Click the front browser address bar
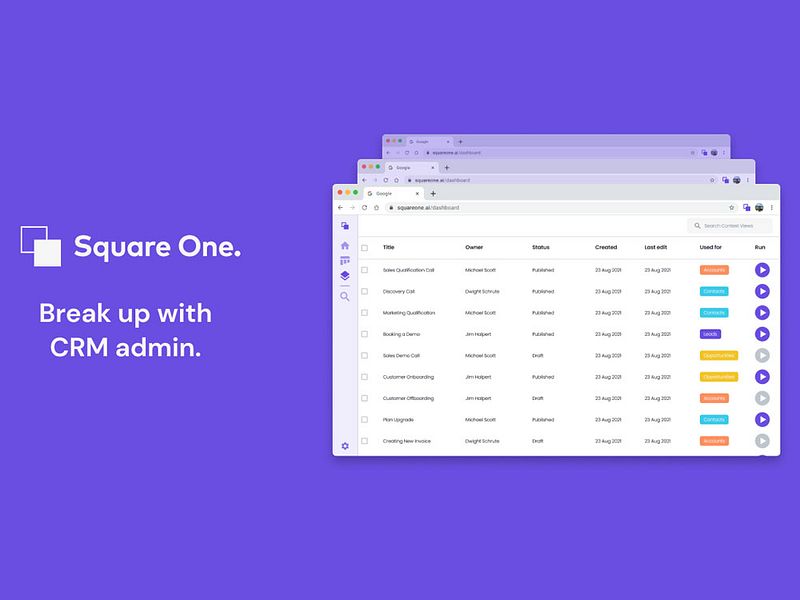The width and height of the screenshot is (800, 600). tap(561, 208)
